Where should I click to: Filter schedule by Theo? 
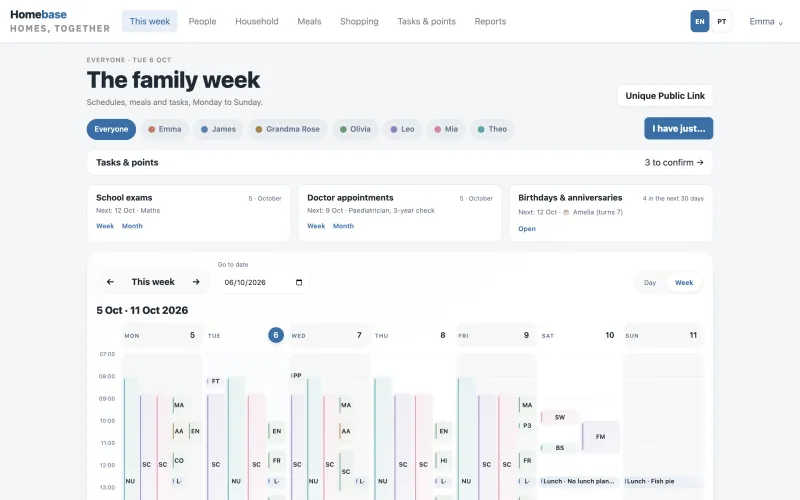tap(492, 129)
